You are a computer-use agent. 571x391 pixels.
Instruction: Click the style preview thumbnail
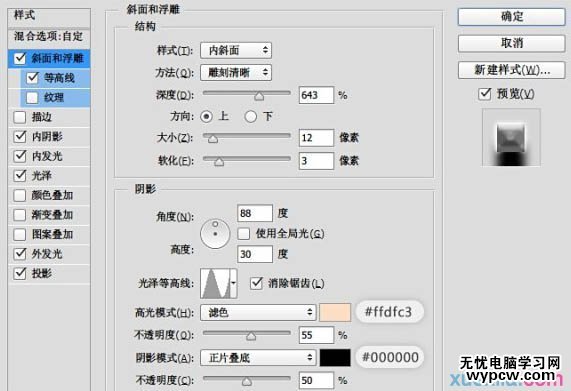511,138
